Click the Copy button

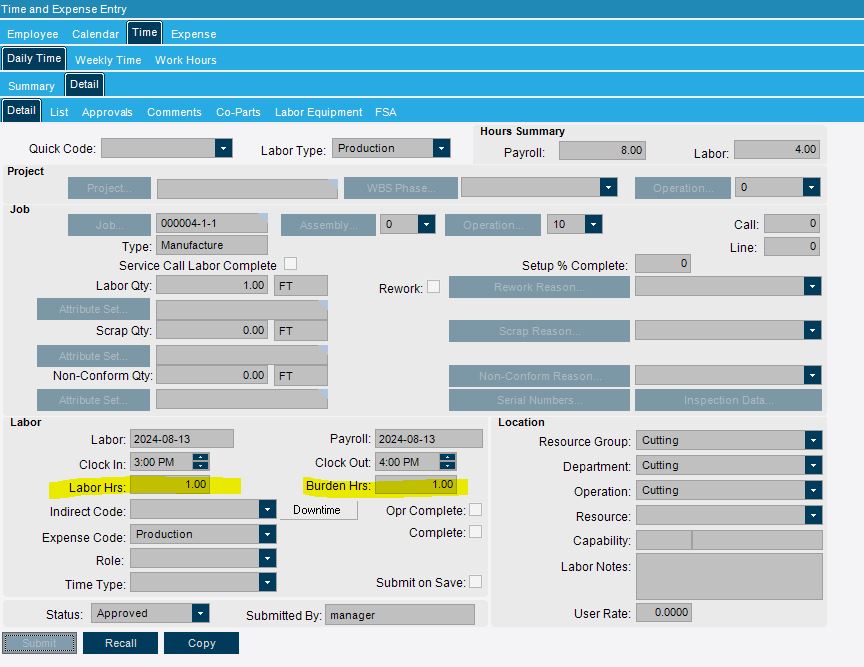202,643
